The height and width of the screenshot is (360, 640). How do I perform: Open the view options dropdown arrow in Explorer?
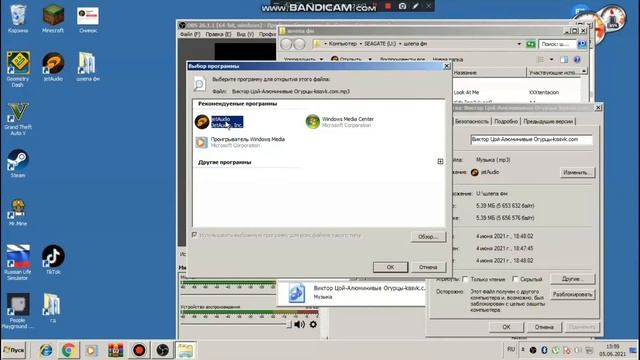(551, 60)
